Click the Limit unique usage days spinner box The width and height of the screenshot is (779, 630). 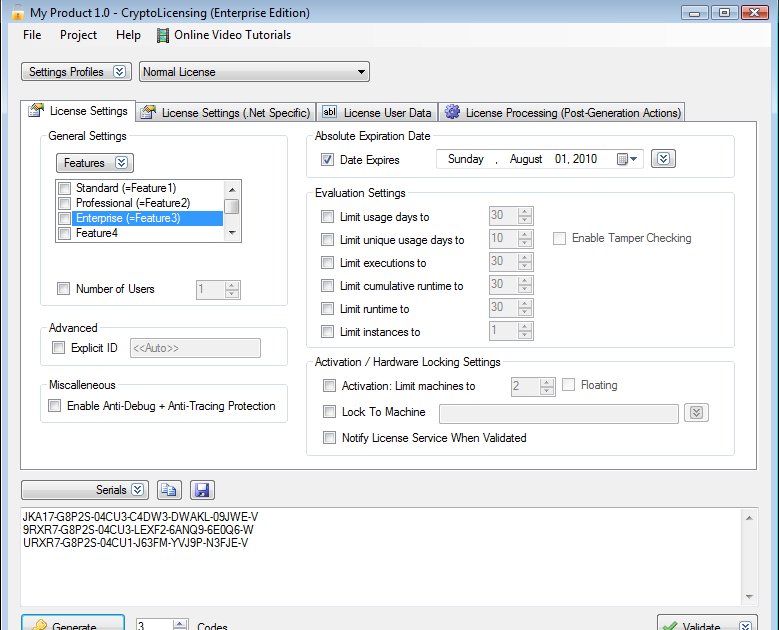click(x=511, y=239)
